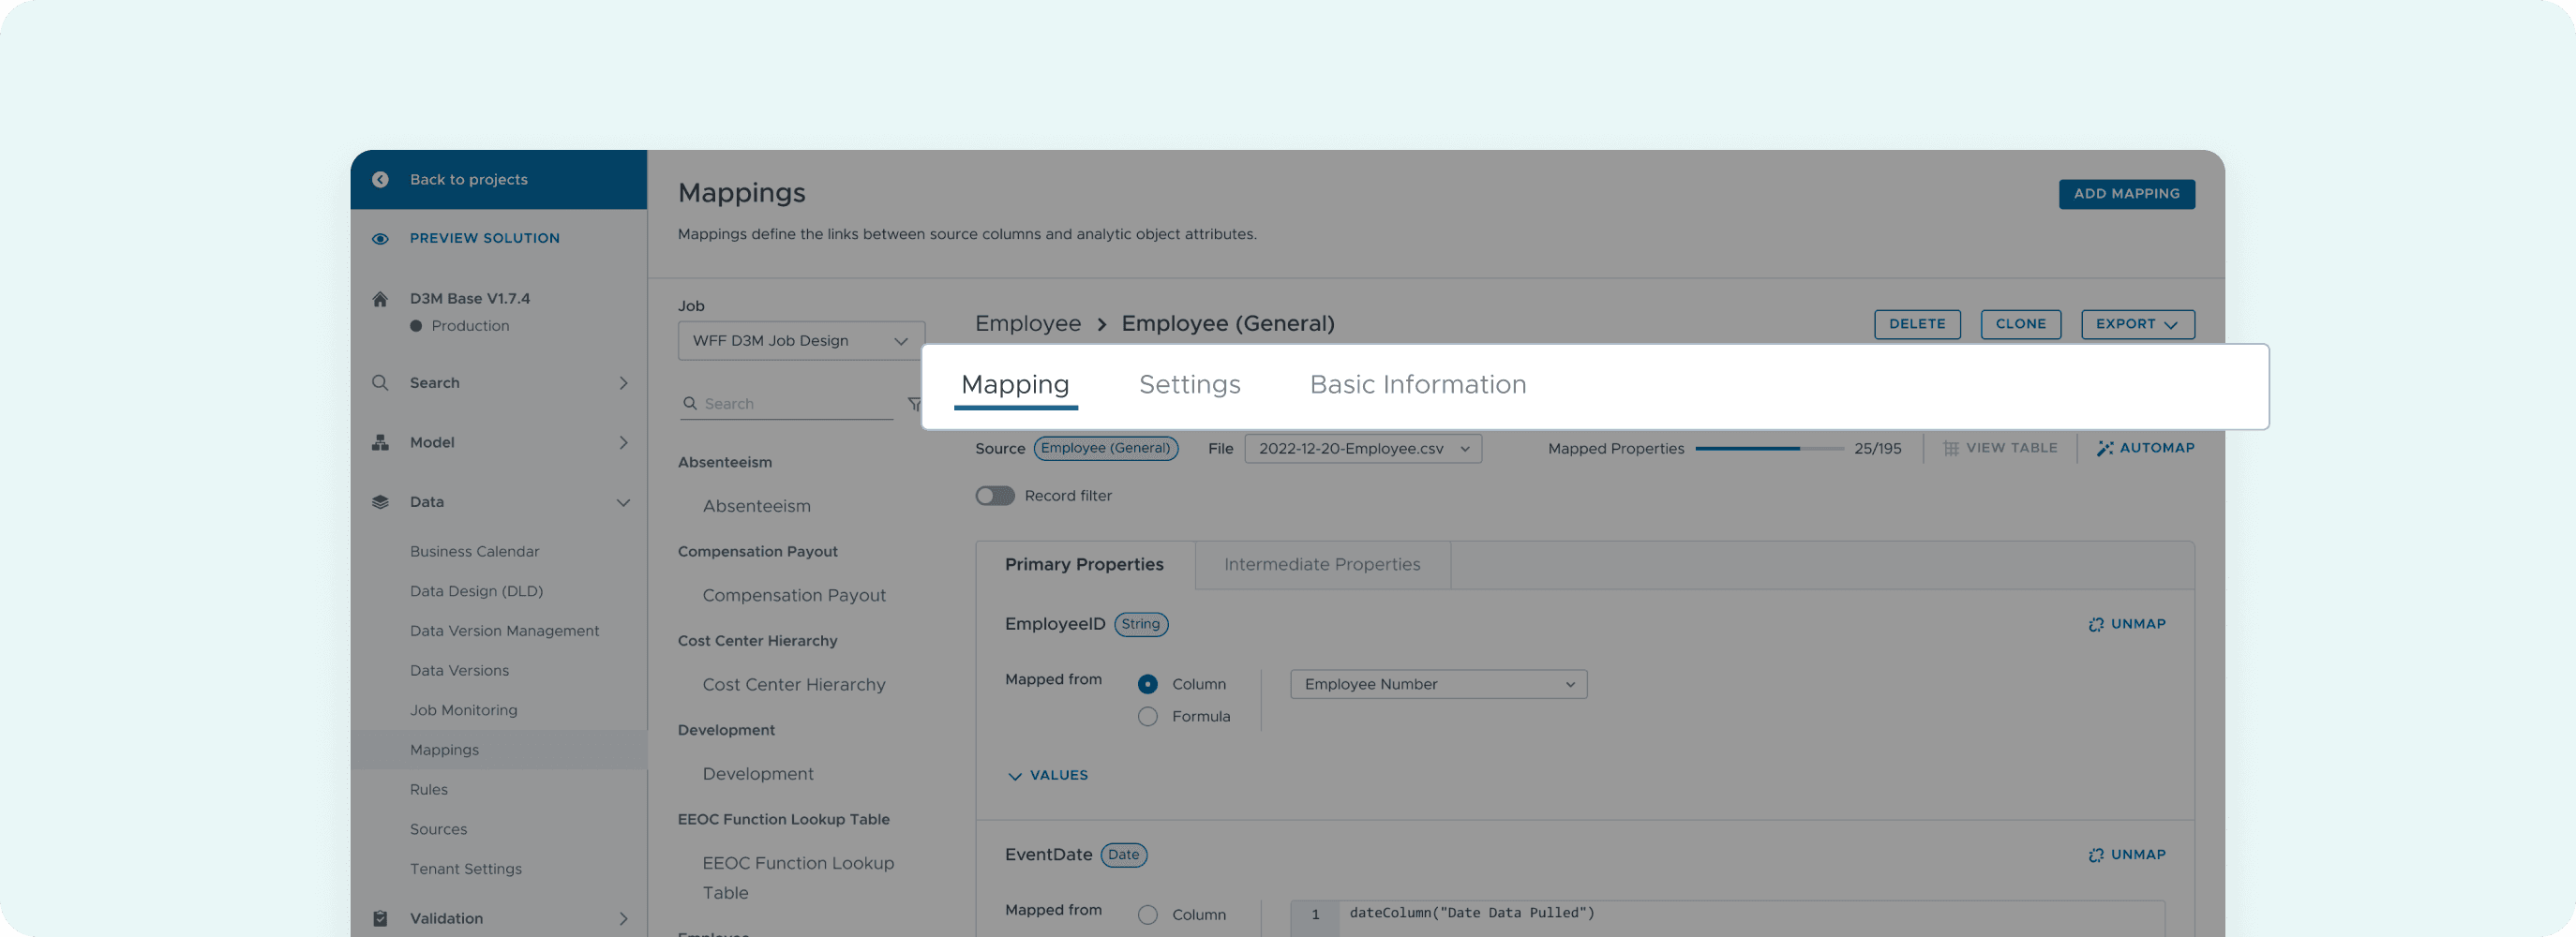Click the Add Mapping button
2576x937 pixels.
(x=2126, y=194)
